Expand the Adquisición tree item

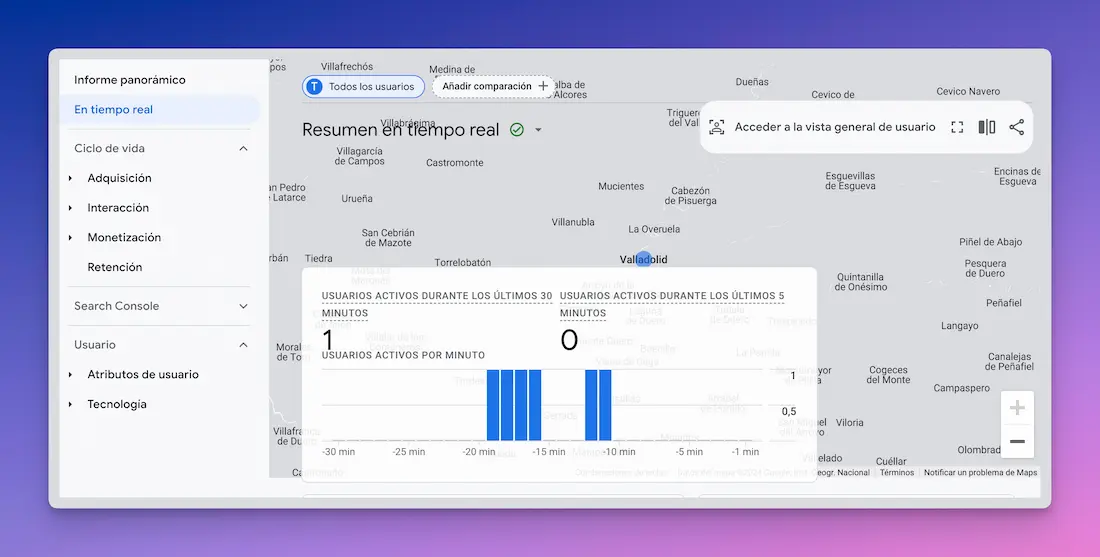click(x=71, y=178)
